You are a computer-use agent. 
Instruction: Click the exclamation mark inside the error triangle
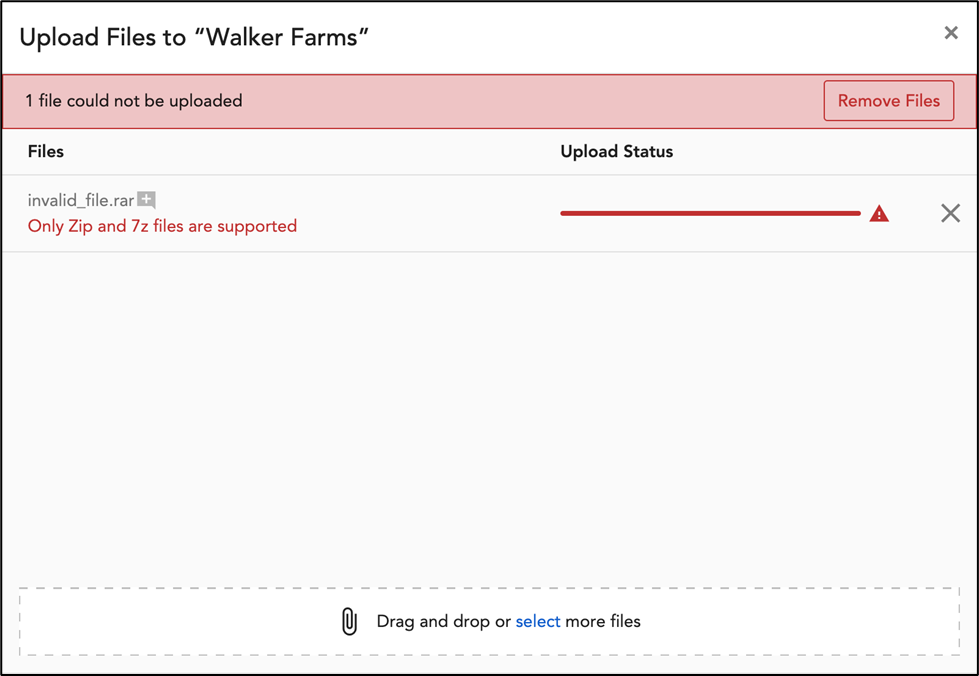tap(878, 214)
